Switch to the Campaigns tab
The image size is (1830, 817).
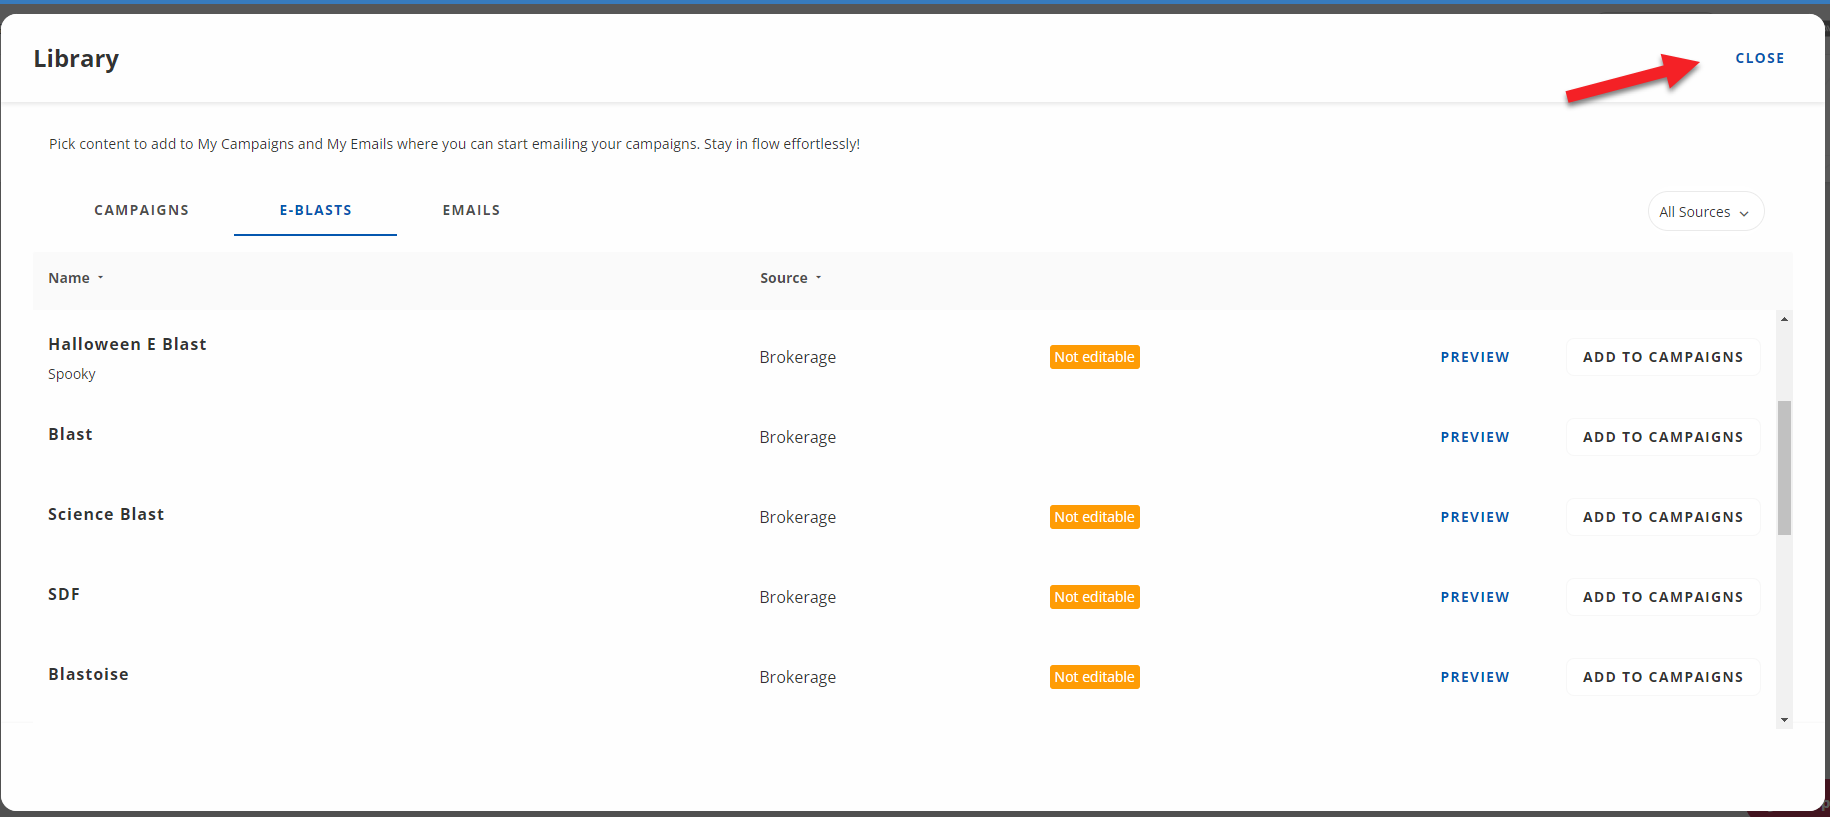pos(141,210)
